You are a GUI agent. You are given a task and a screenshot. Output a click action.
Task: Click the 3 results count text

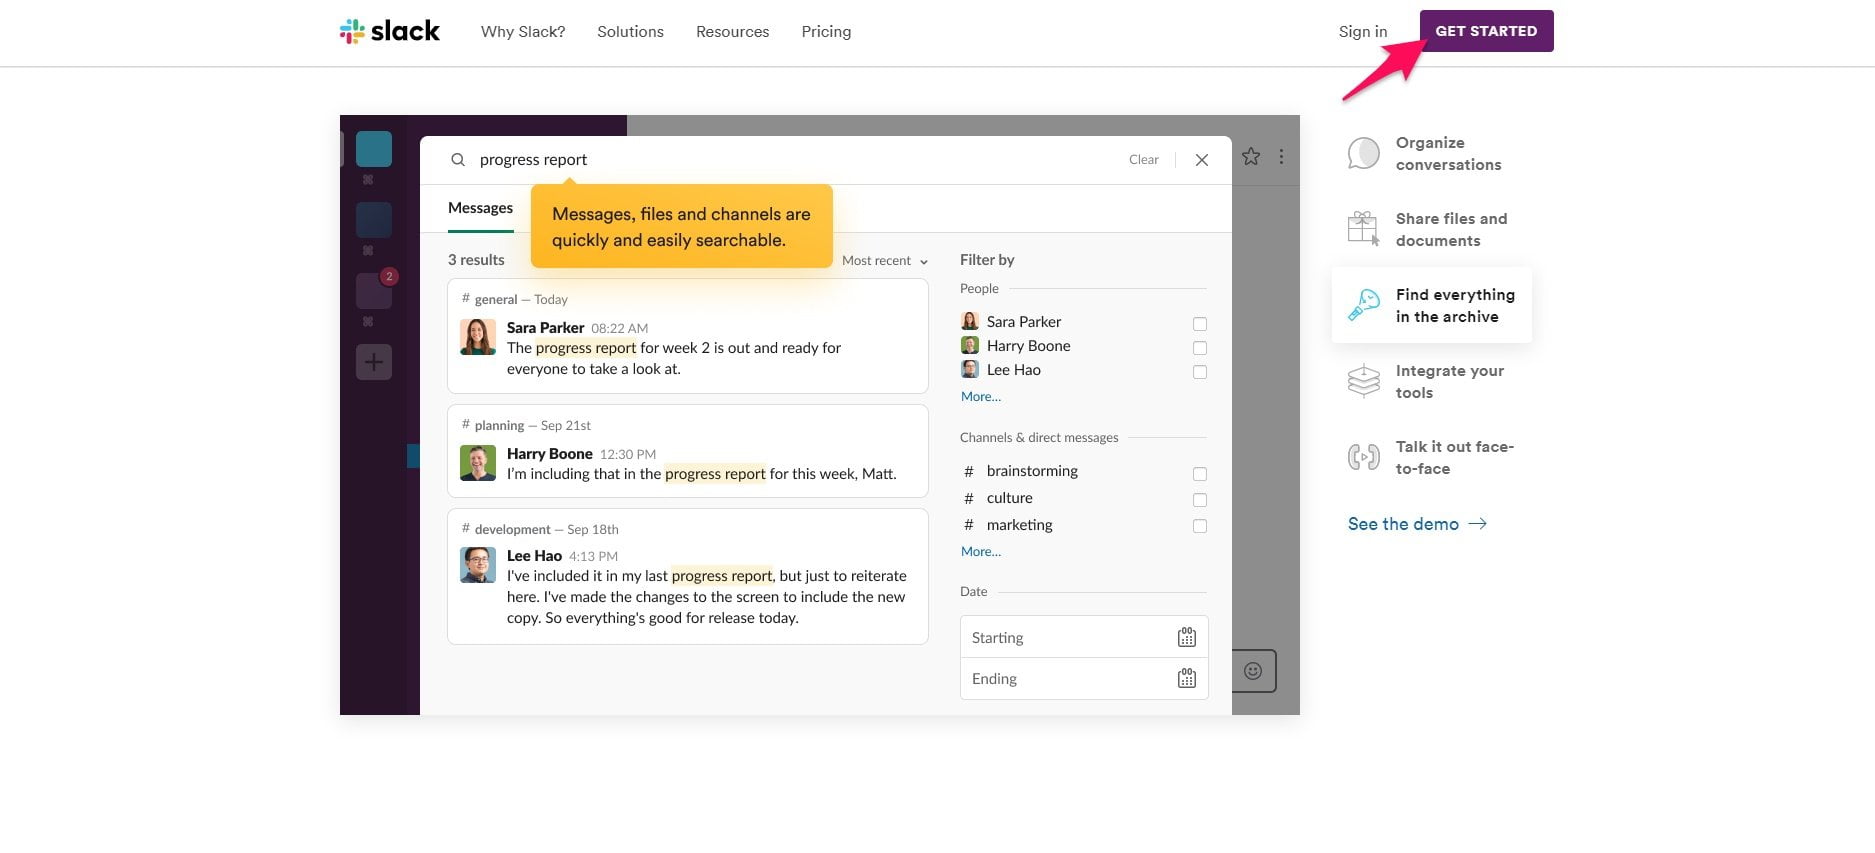[476, 260]
